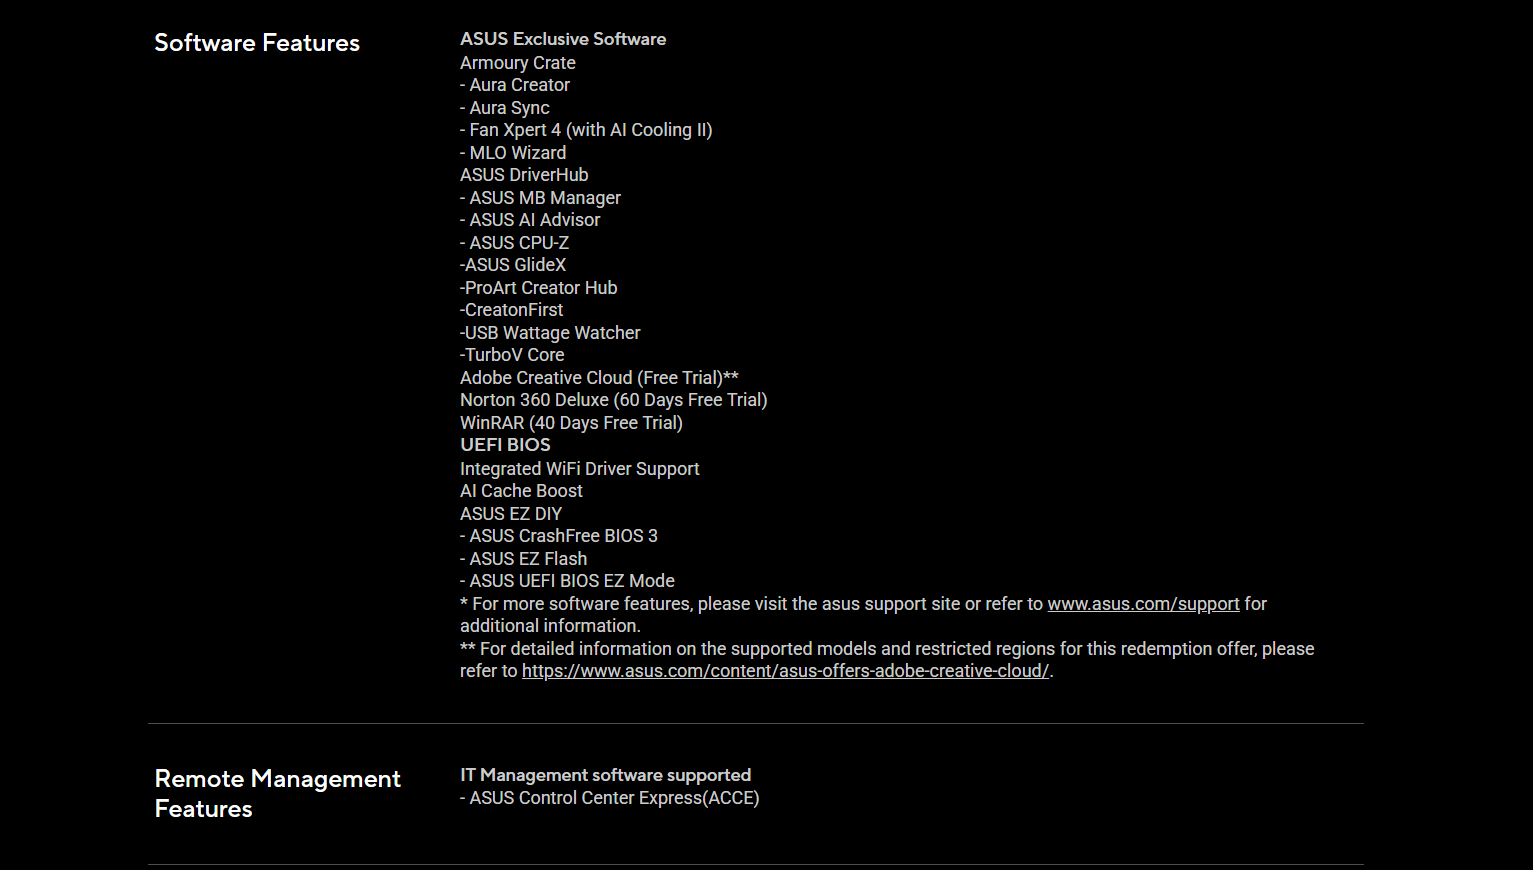Click the Remote Management Features heading
The height and width of the screenshot is (870, 1533).
point(277,794)
